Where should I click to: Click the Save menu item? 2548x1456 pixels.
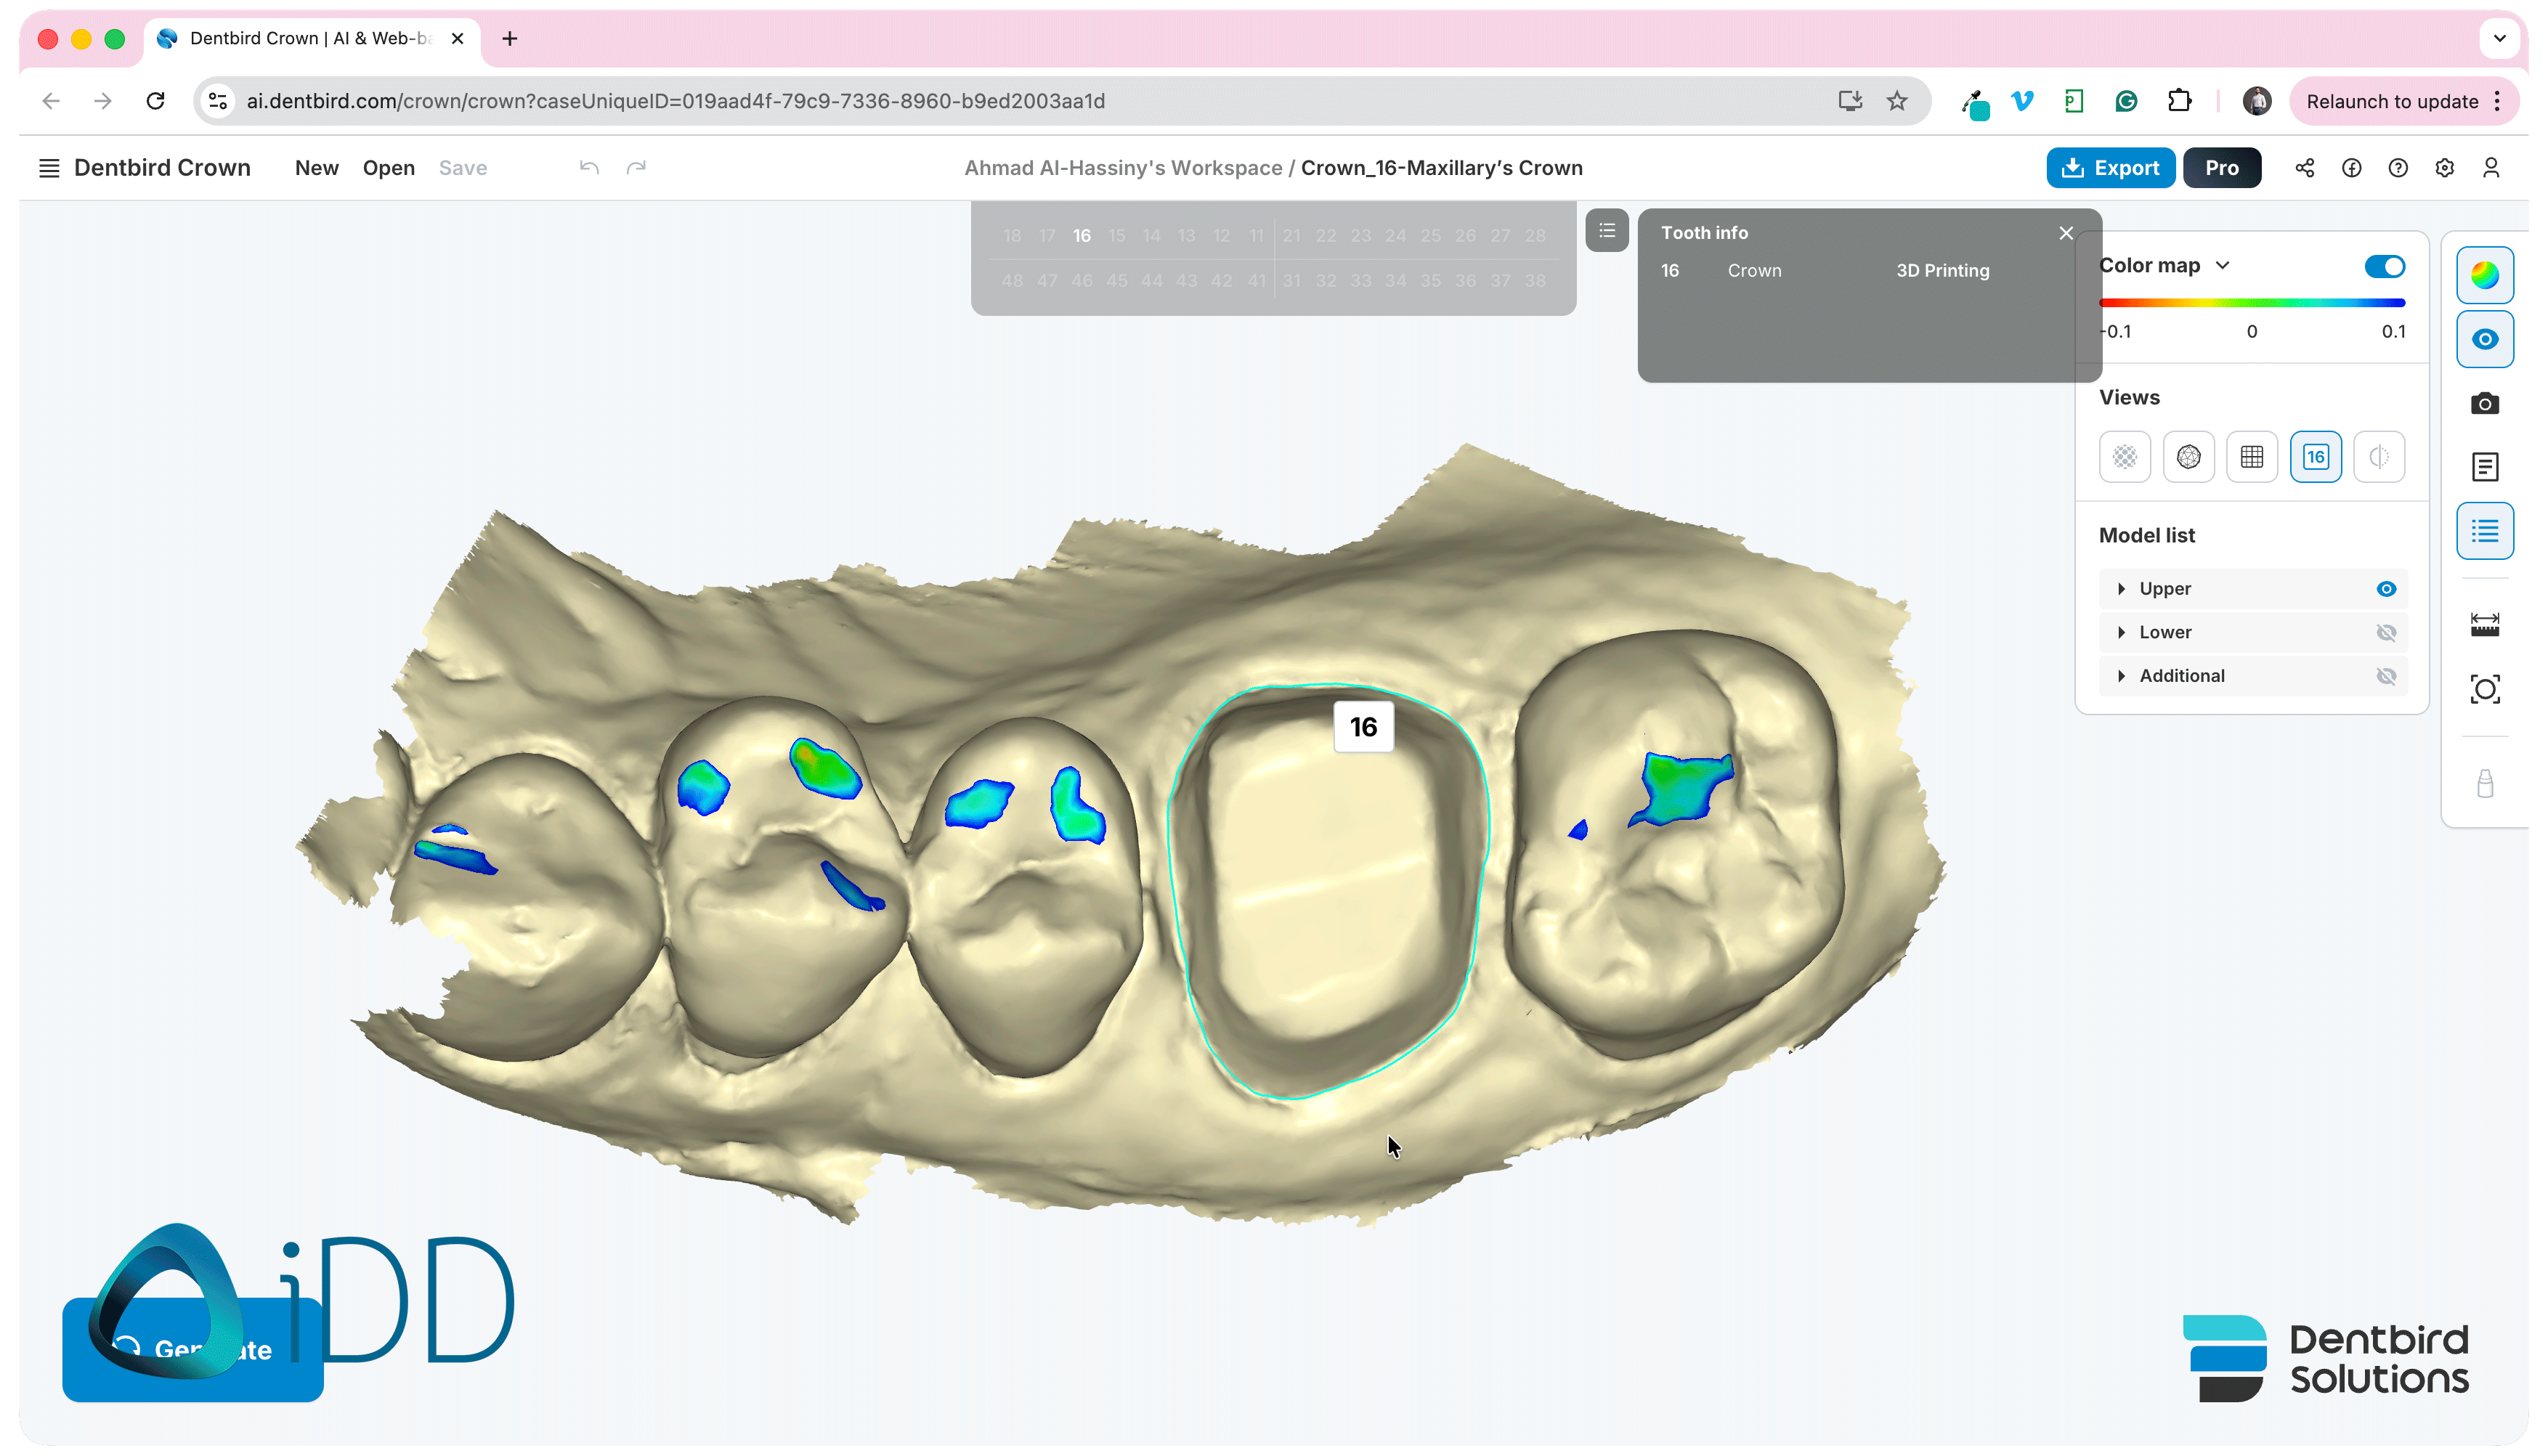coord(462,168)
